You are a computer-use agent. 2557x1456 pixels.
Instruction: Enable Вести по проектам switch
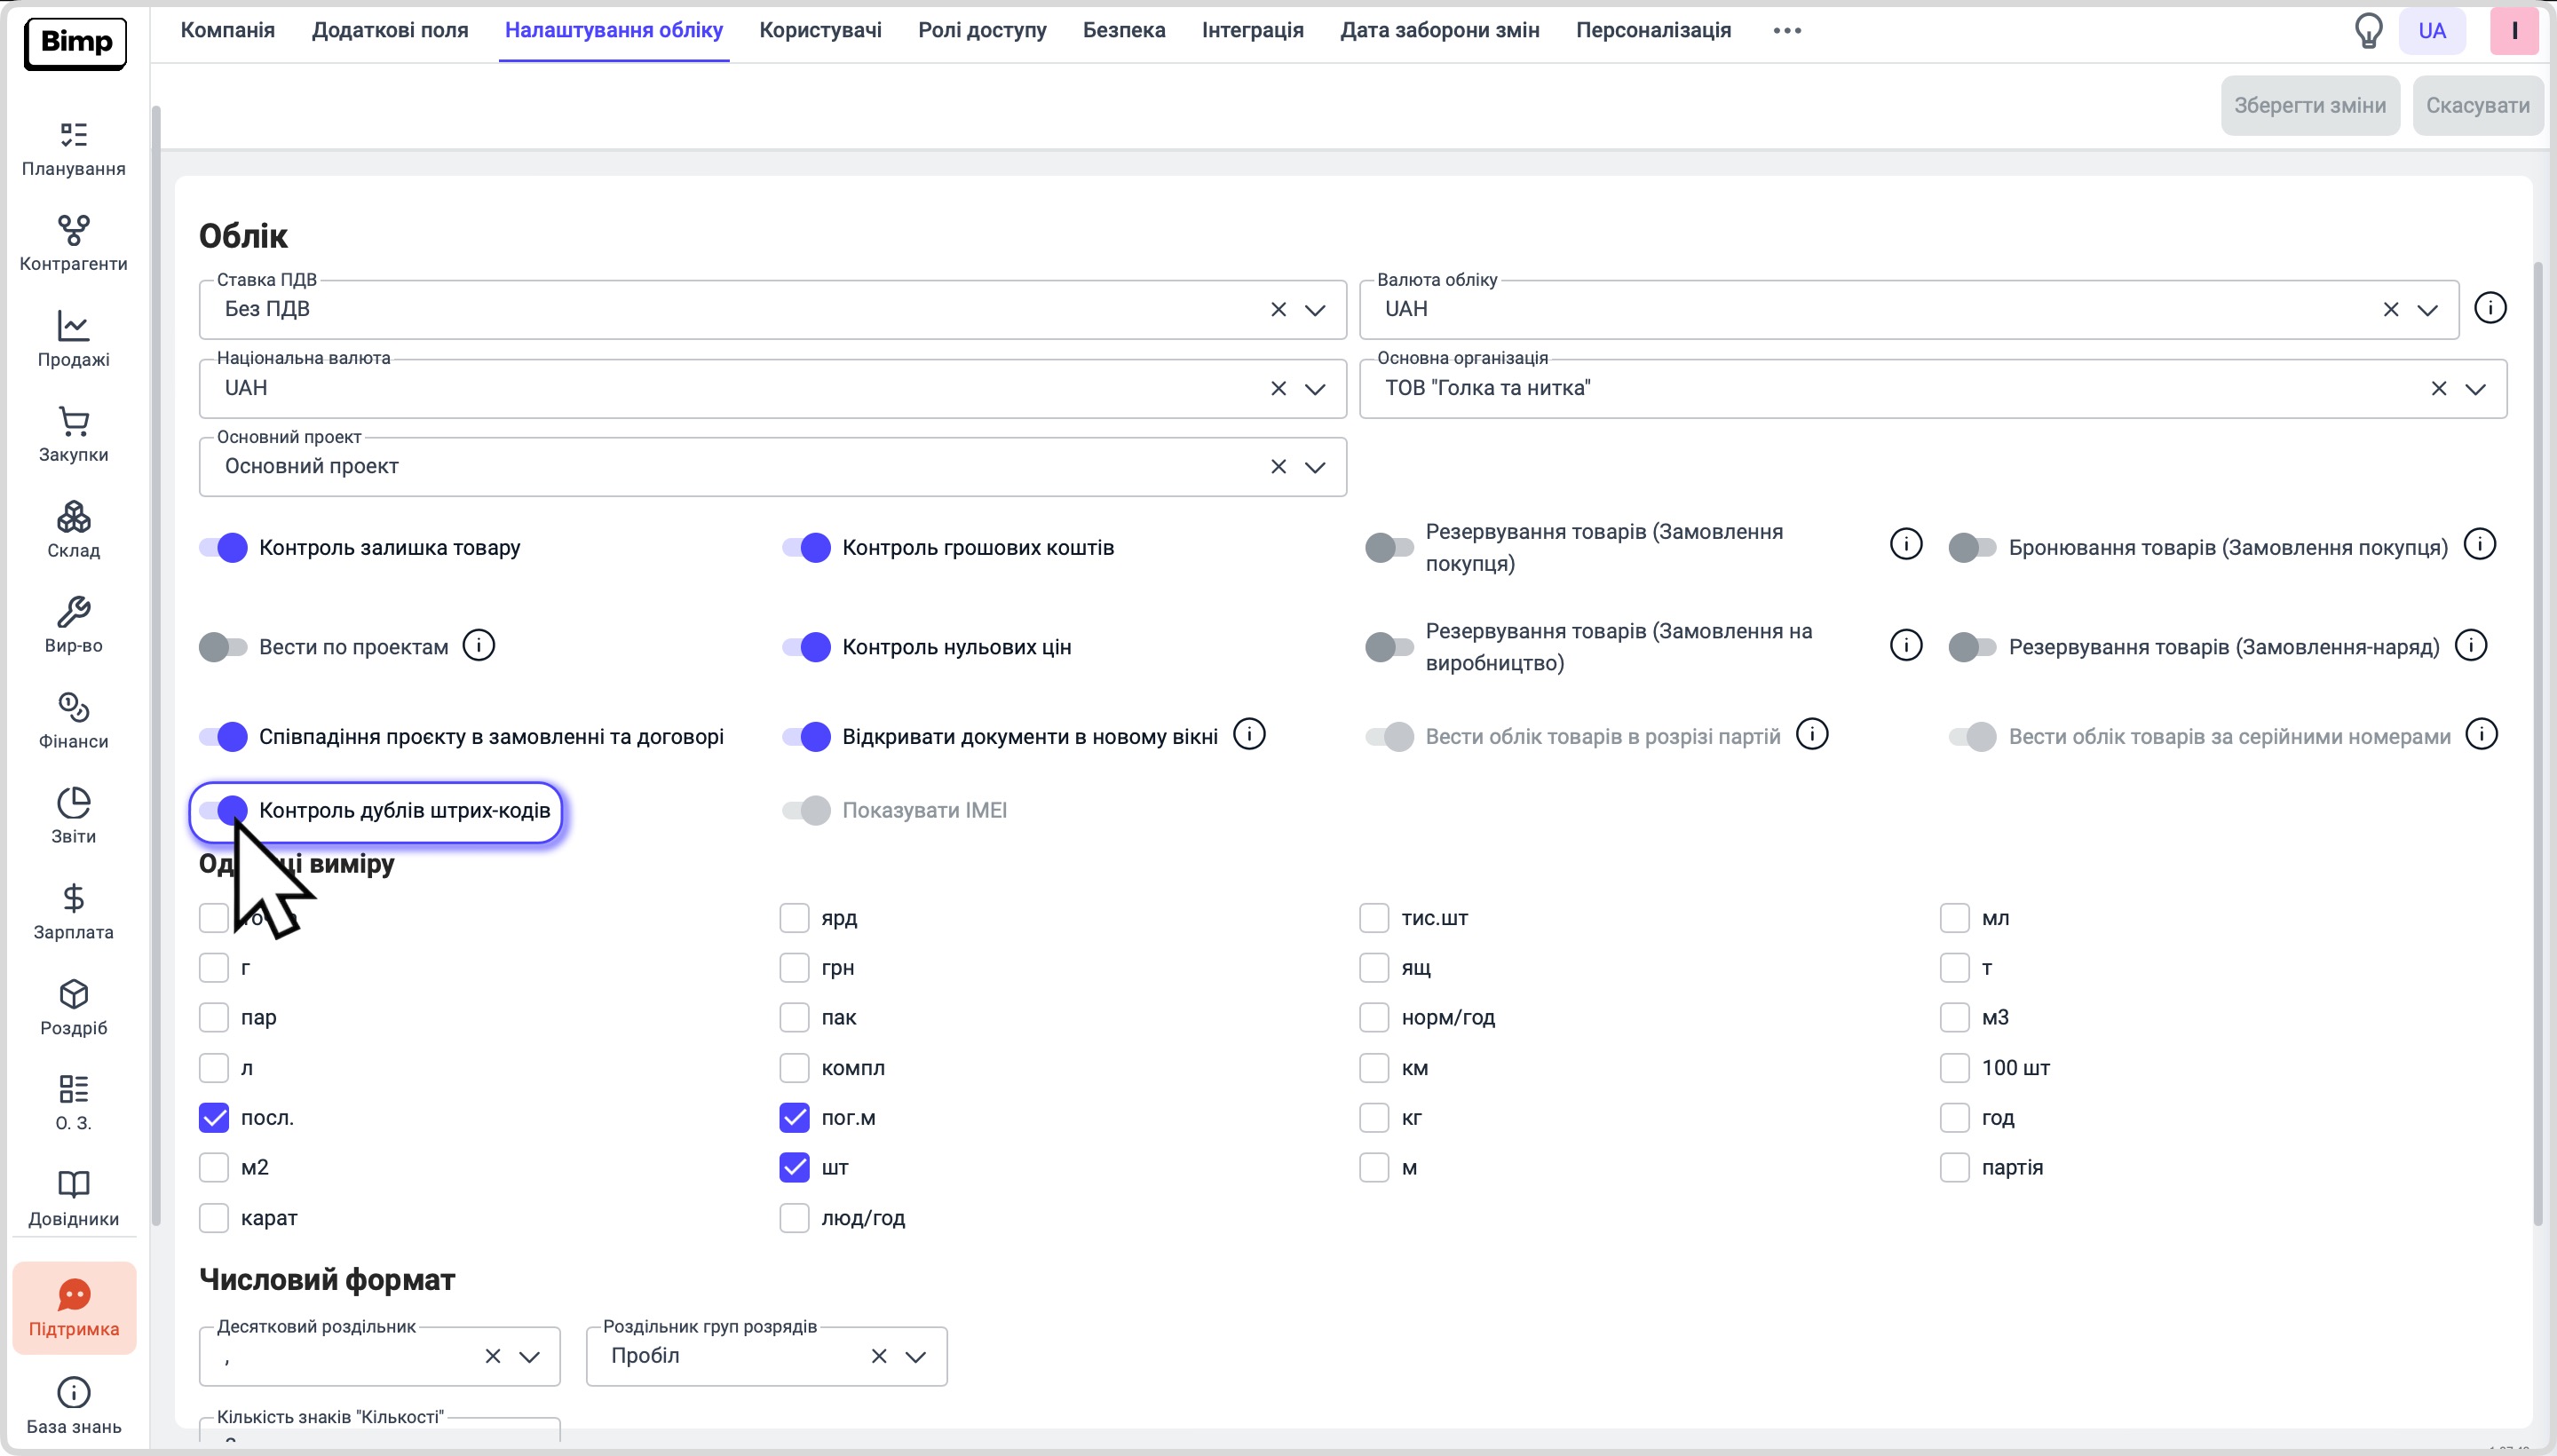pyautogui.click(x=223, y=647)
